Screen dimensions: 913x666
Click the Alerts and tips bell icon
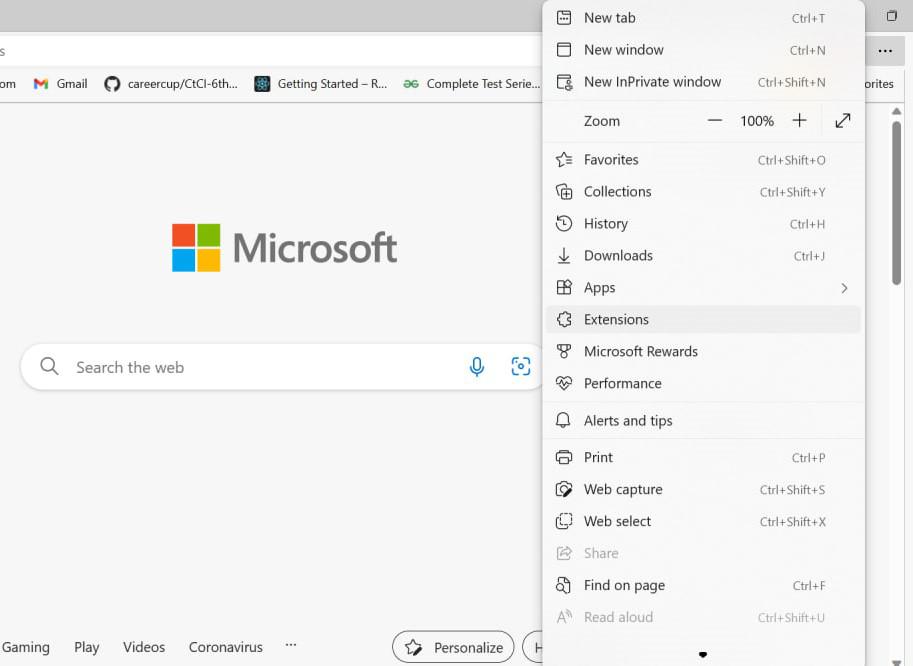point(563,420)
